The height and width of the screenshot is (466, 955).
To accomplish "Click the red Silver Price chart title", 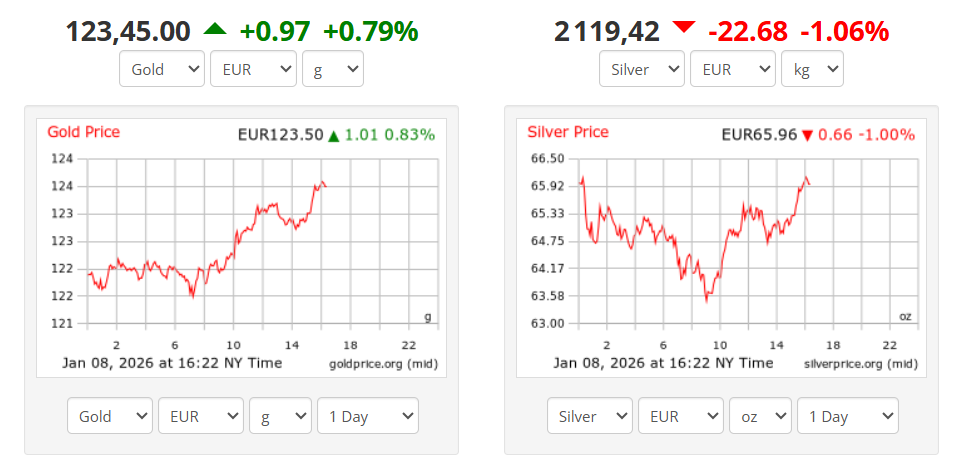I will click(567, 132).
